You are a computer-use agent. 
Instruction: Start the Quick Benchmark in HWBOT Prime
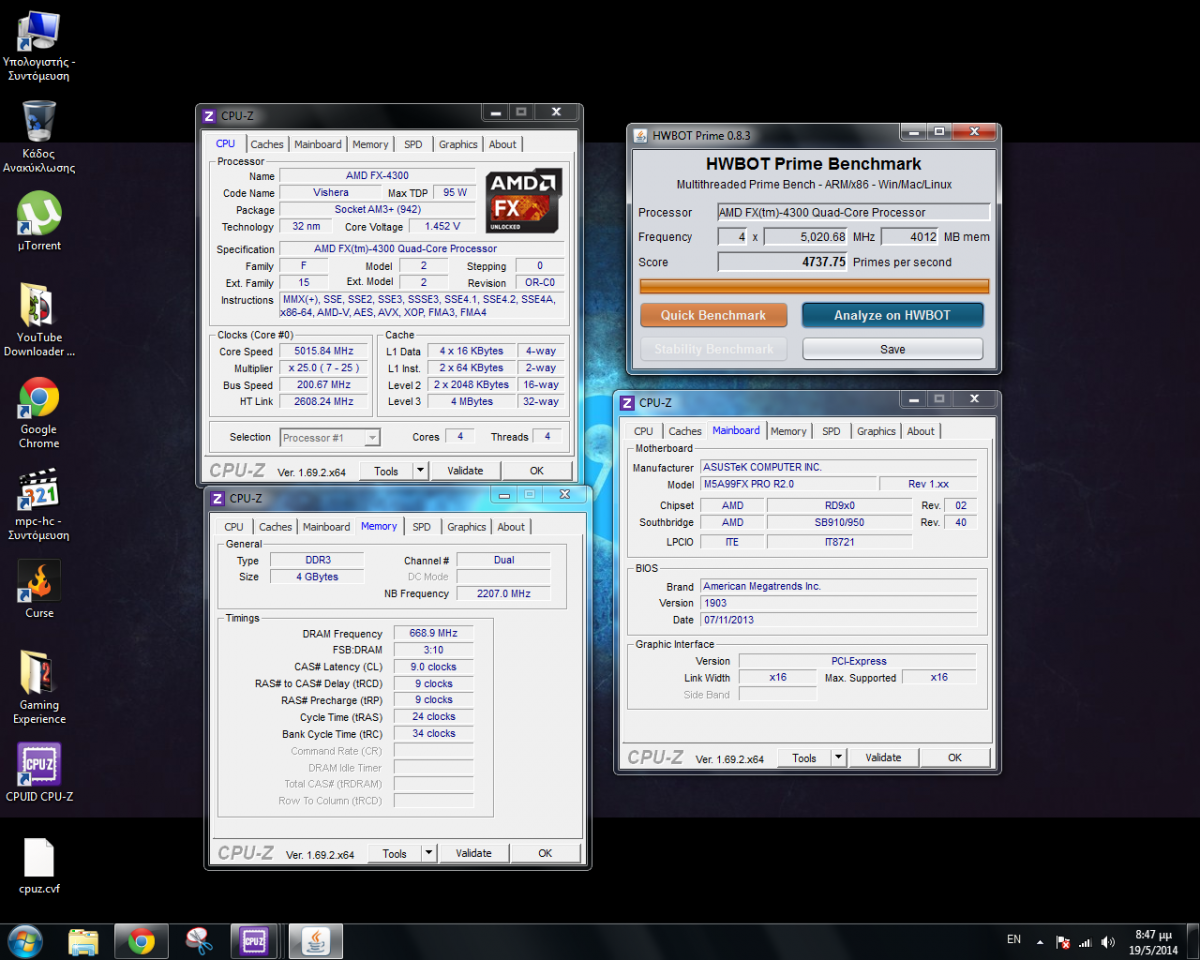(713, 315)
